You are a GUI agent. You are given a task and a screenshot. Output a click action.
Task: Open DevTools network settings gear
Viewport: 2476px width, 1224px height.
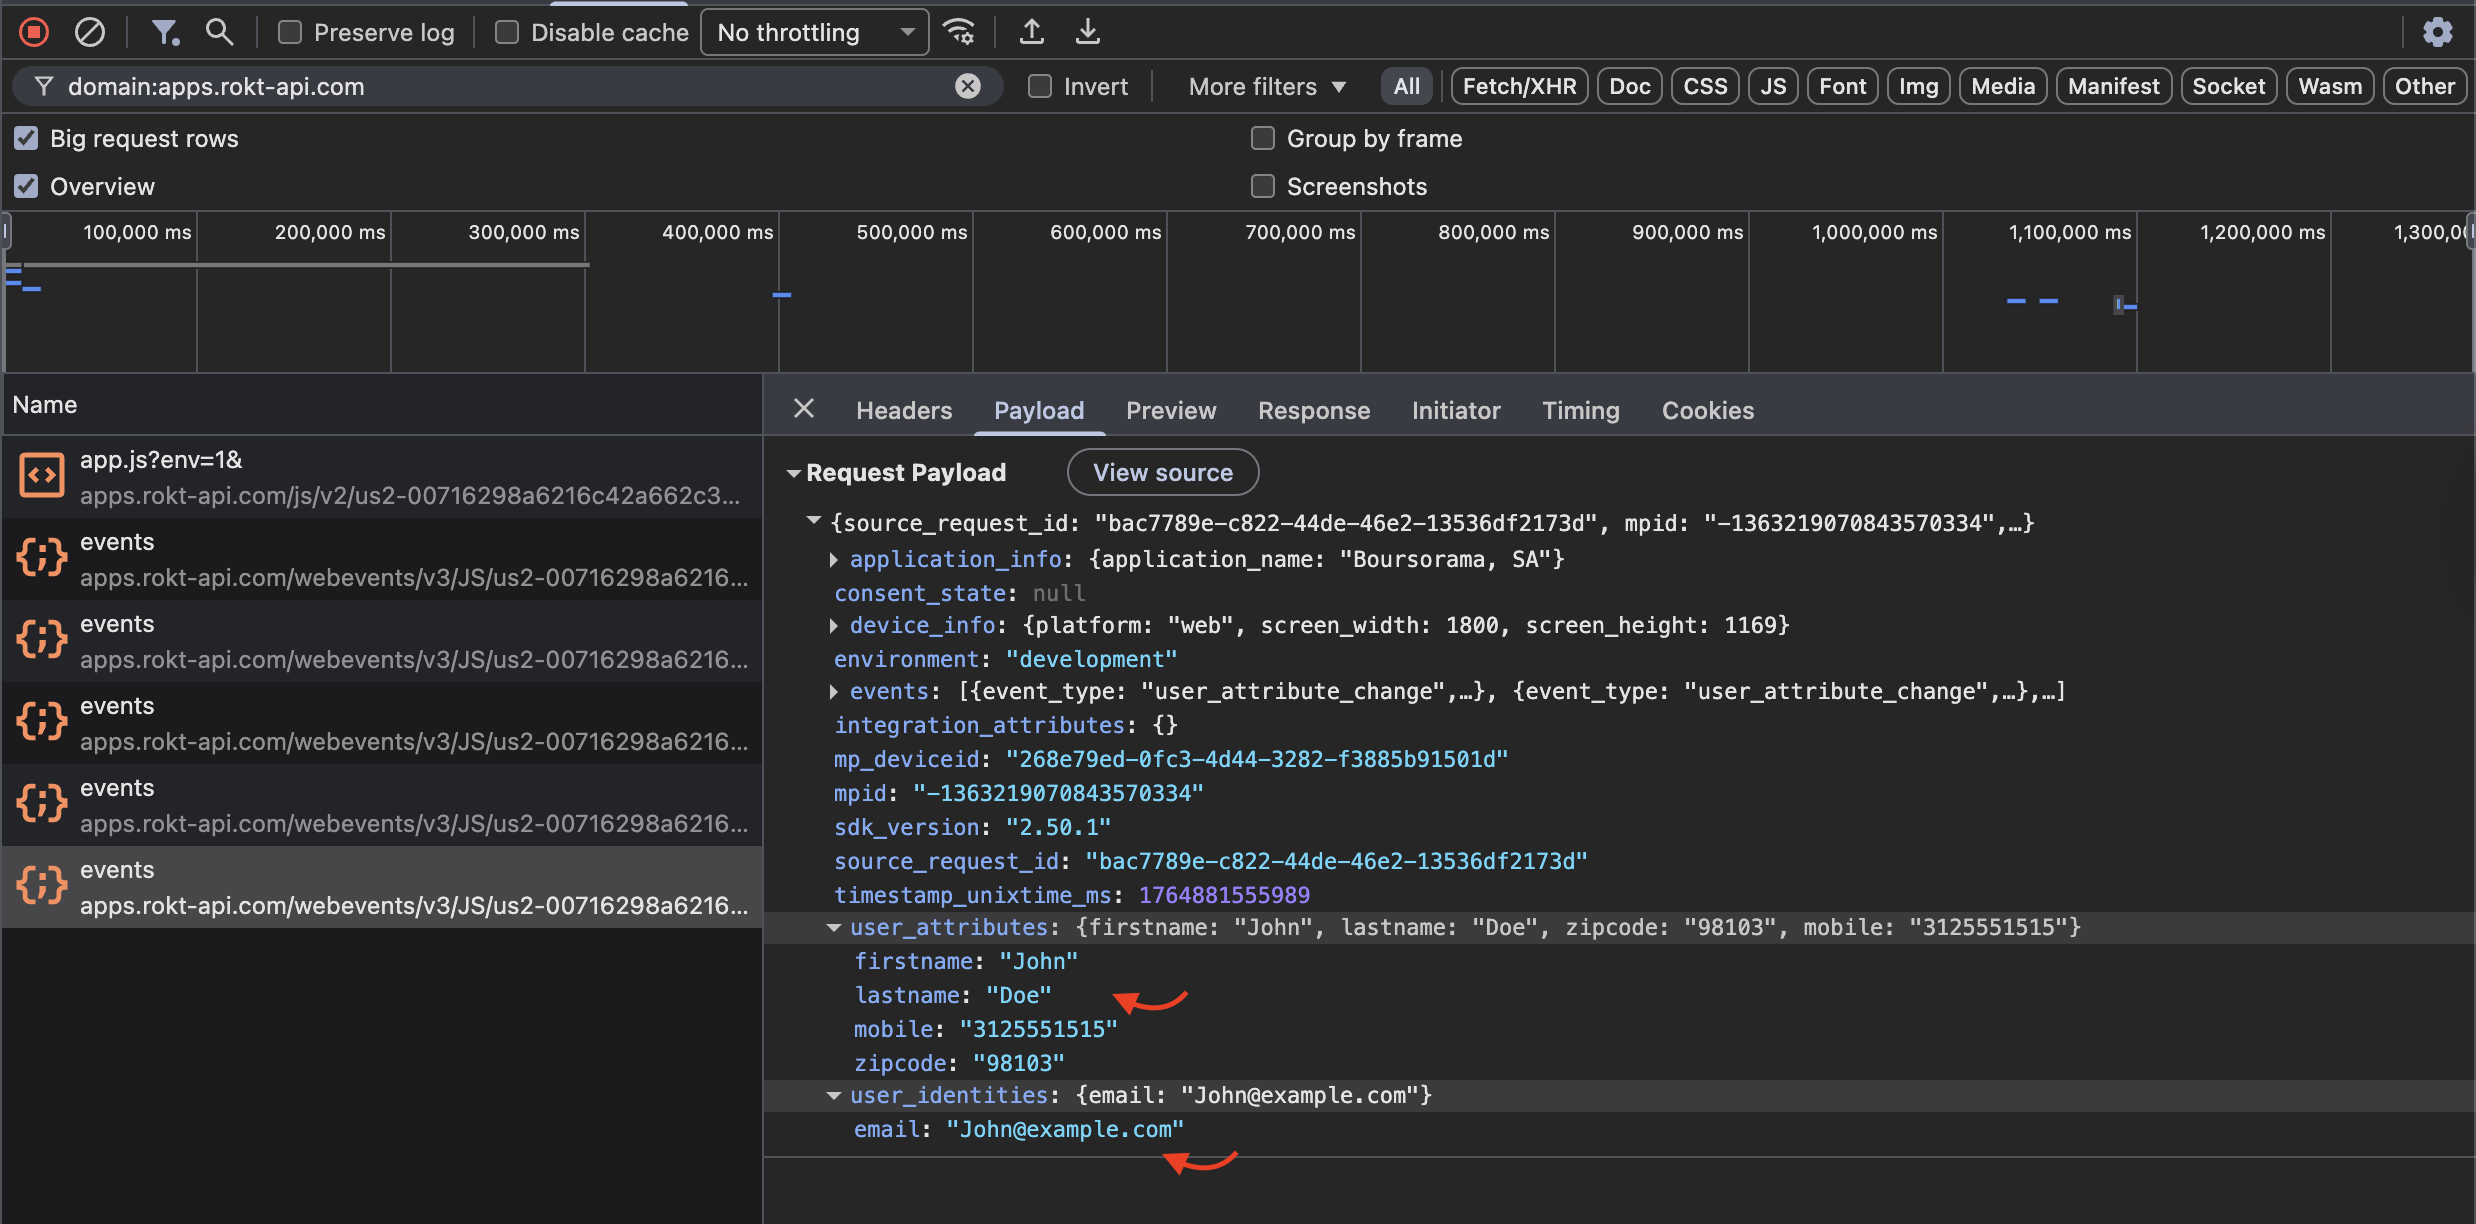click(x=2438, y=31)
